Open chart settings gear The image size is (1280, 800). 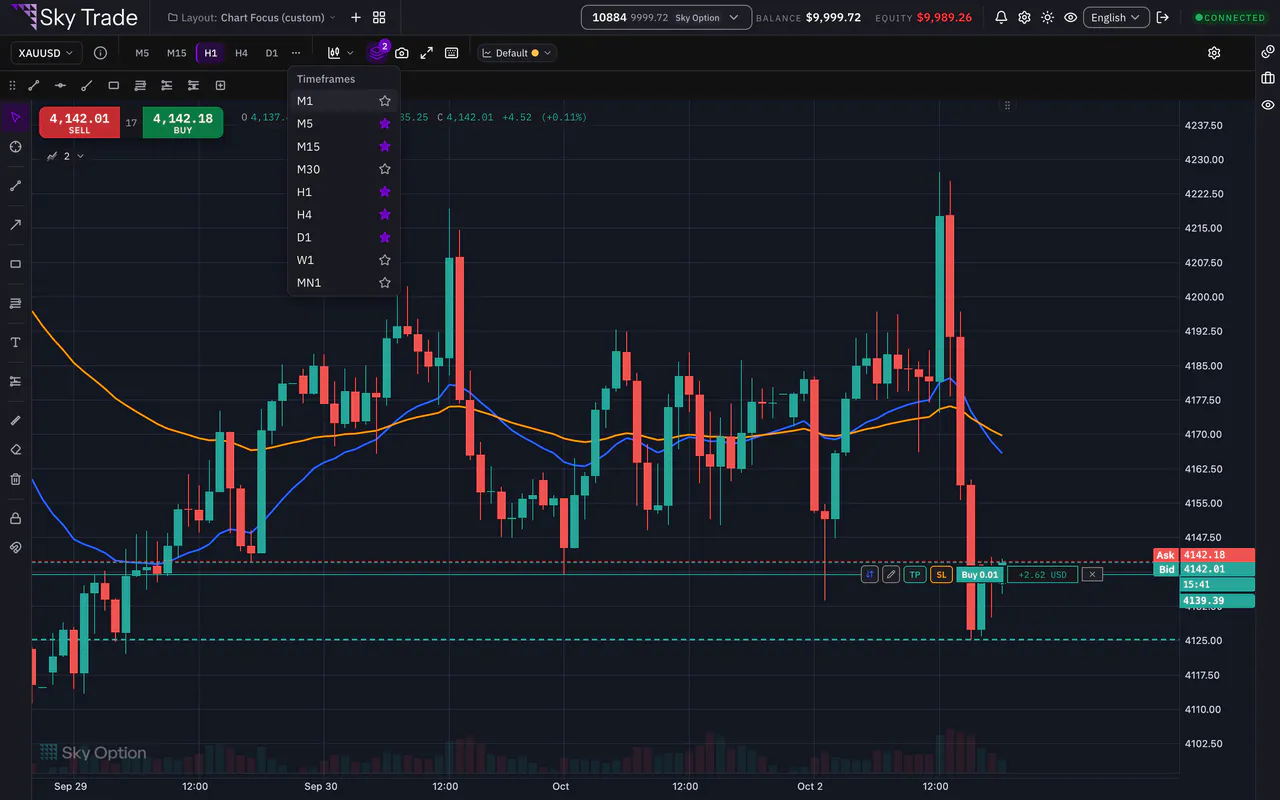[1214, 53]
